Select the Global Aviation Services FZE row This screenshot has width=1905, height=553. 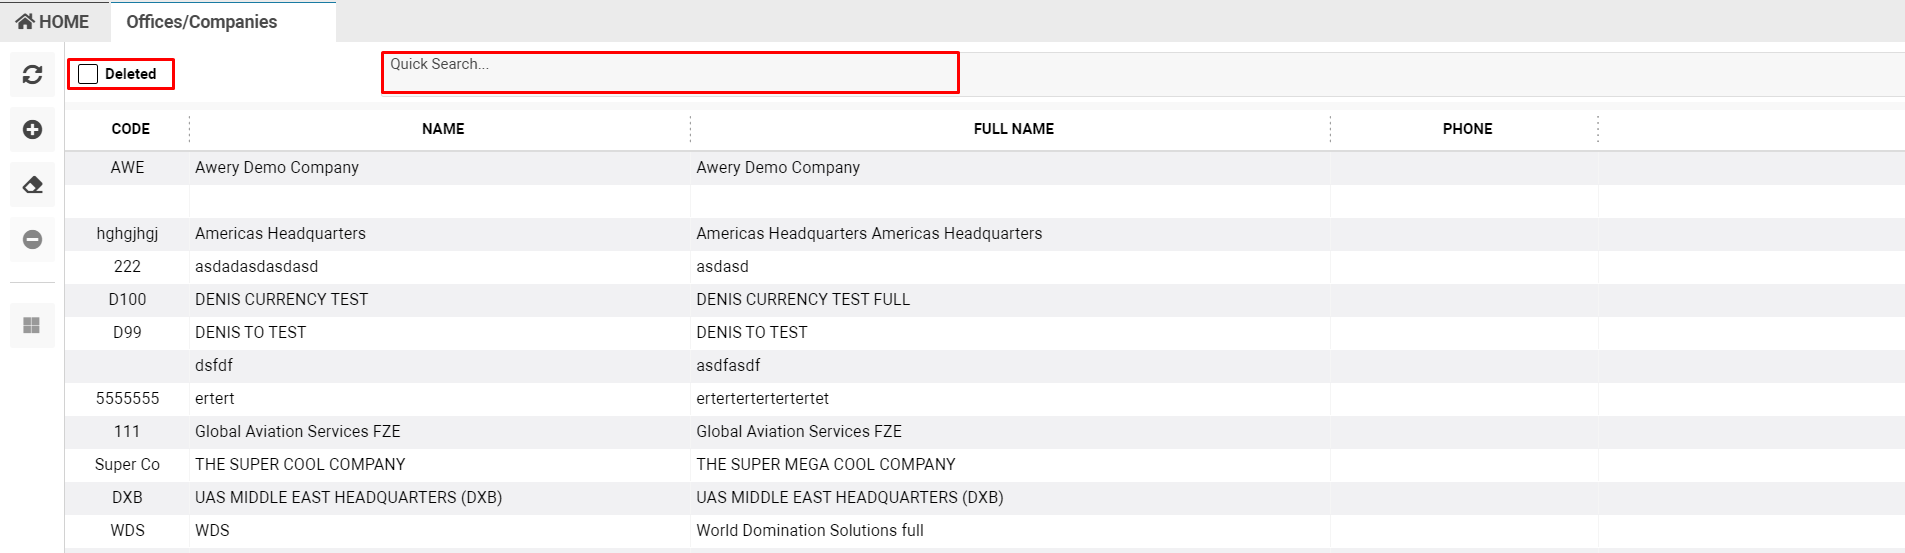click(985, 432)
